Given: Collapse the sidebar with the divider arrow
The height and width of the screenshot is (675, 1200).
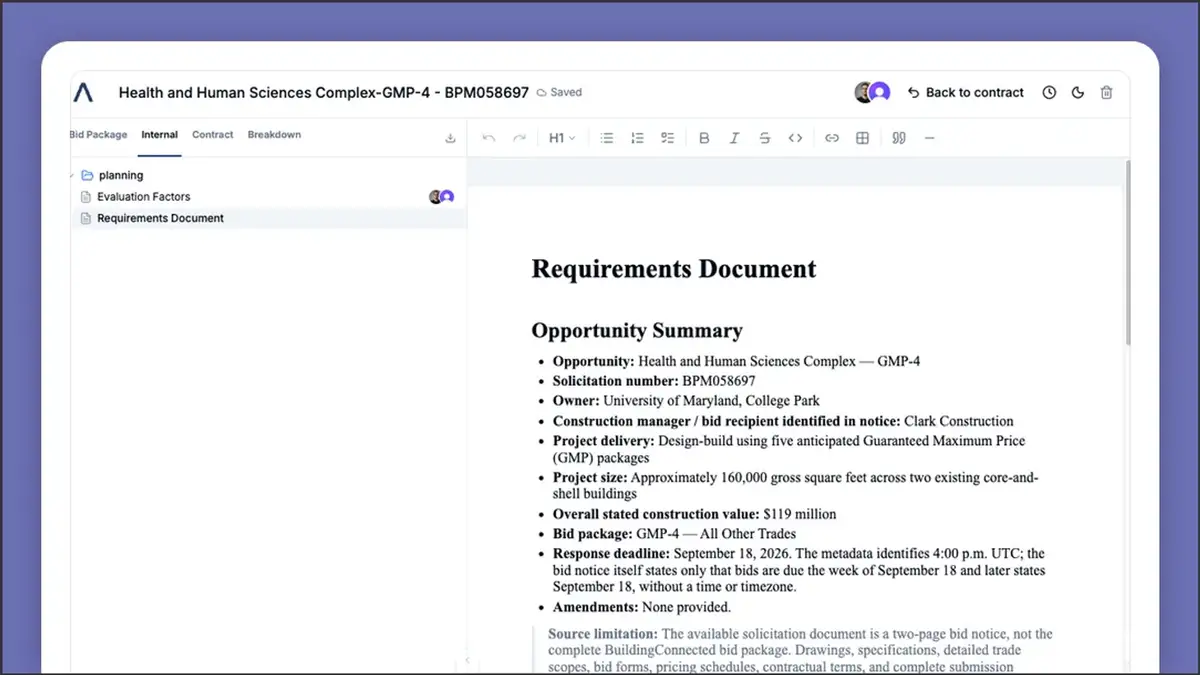Looking at the screenshot, I should point(467,660).
